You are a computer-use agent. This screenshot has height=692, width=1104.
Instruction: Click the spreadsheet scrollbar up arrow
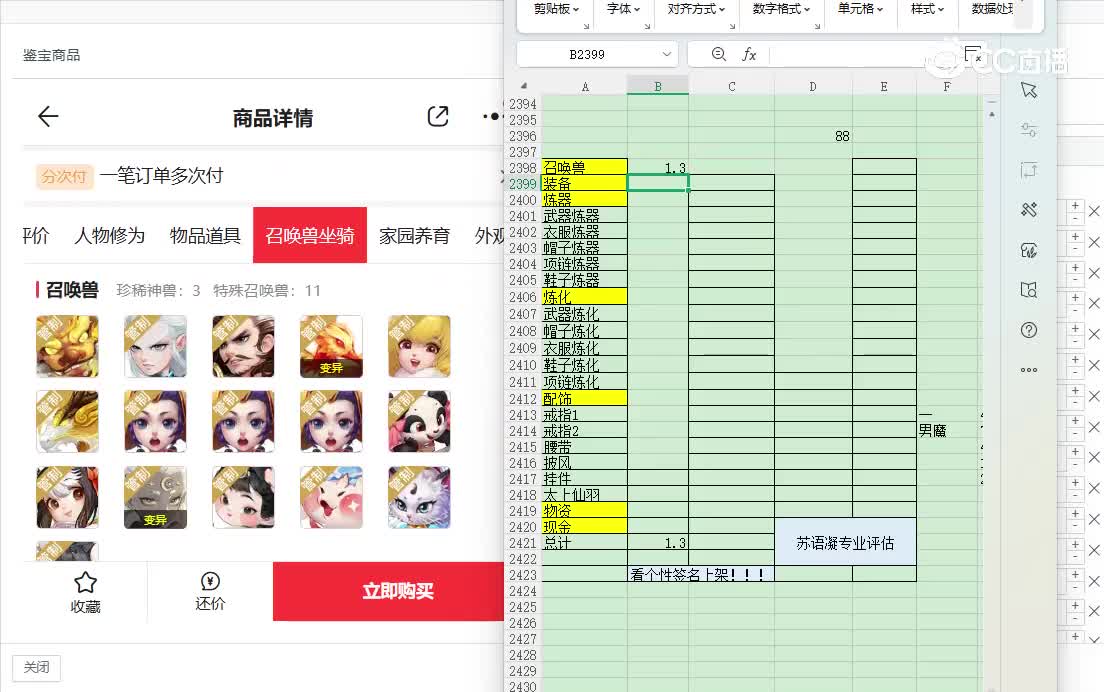click(x=992, y=113)
